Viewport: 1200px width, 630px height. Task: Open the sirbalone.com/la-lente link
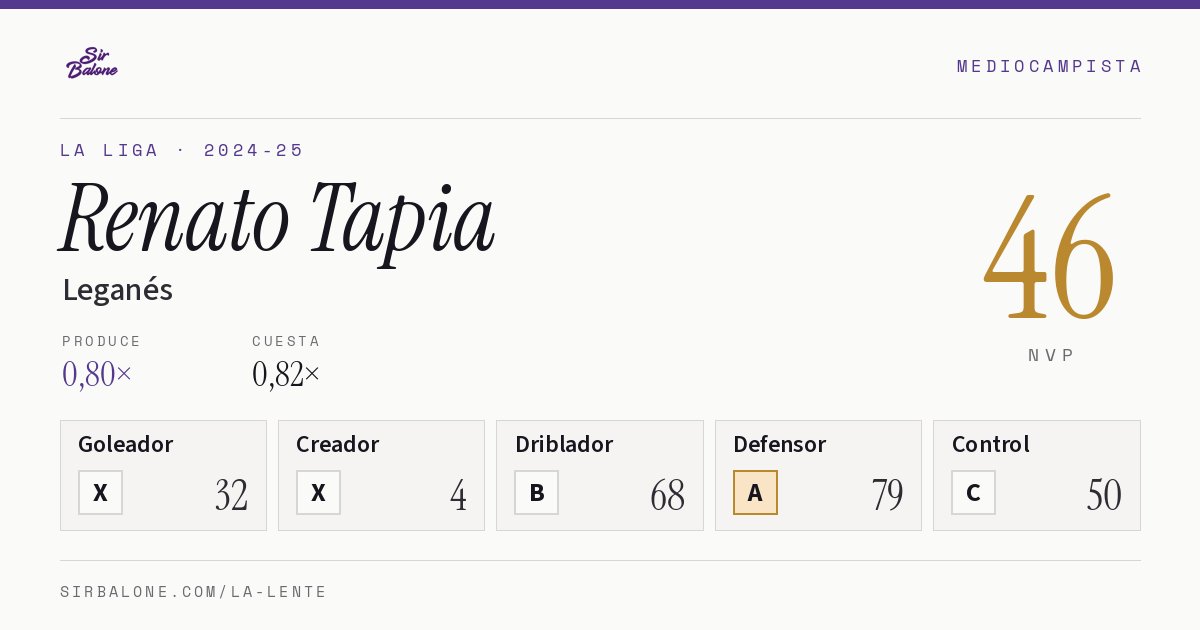(194, 592)
